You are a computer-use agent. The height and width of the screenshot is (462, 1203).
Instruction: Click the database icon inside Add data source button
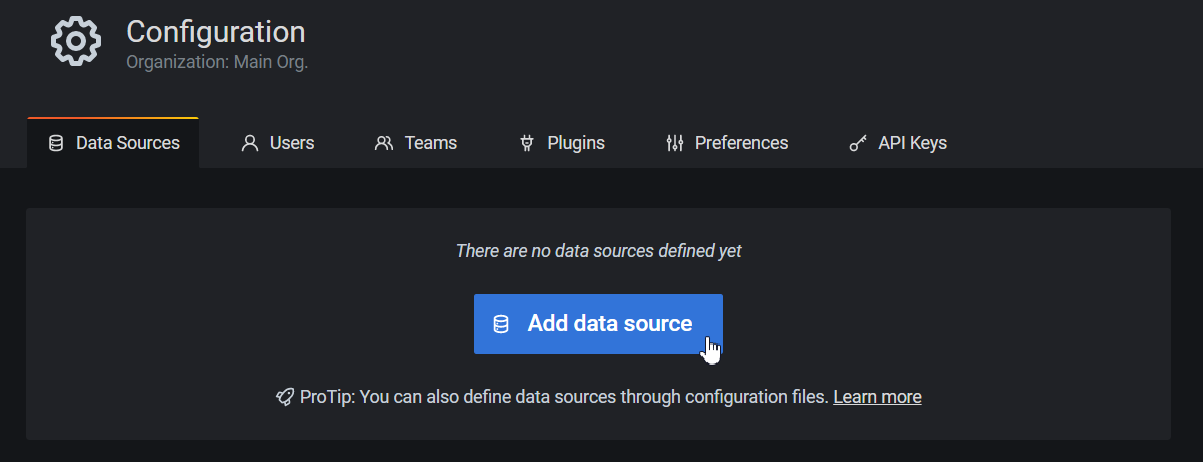(501, 324)
